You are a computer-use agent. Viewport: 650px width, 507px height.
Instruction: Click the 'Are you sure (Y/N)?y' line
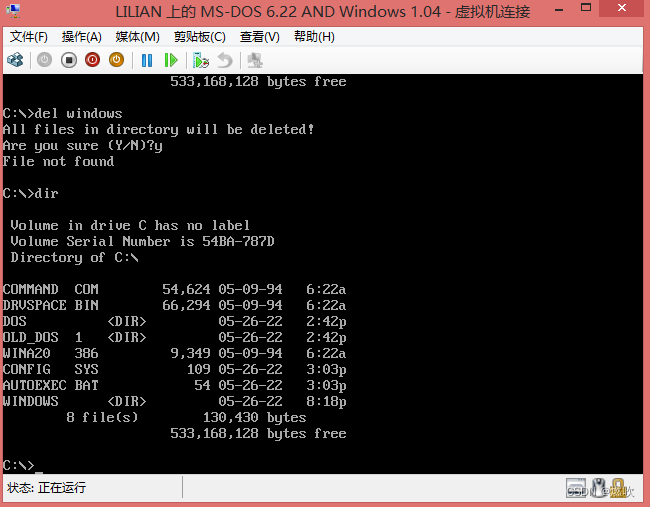coord(82,146)
